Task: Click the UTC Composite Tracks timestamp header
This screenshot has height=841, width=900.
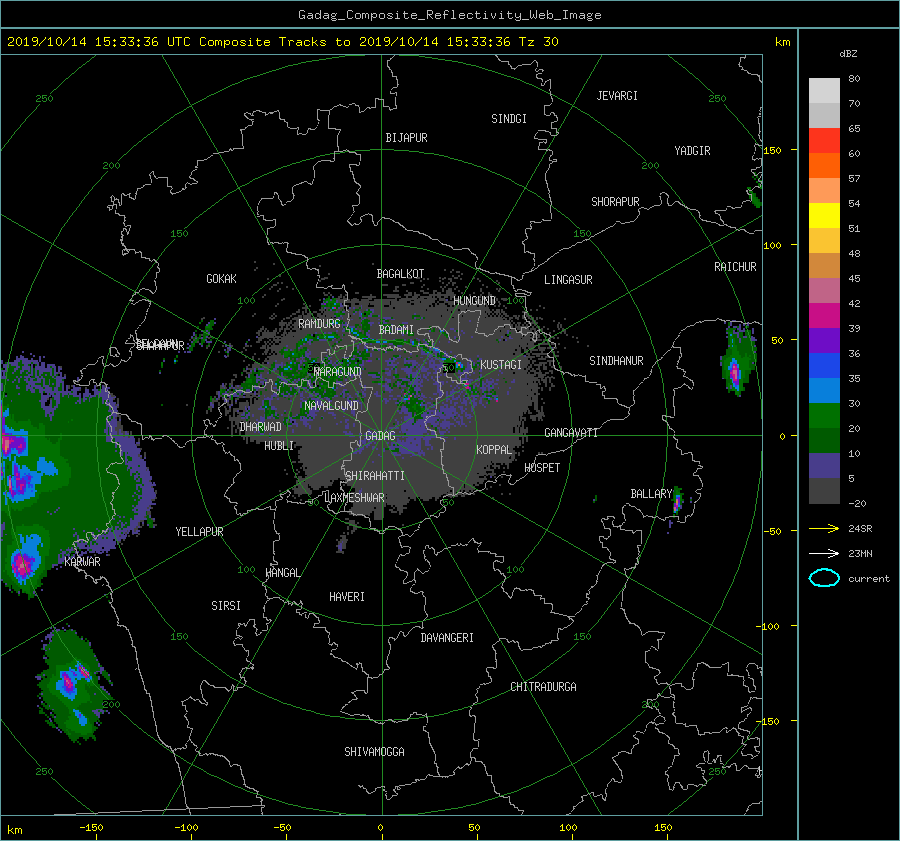Action: point(282,42)
